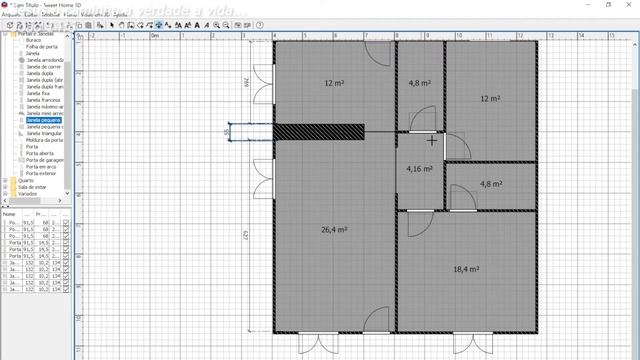640x360 pixels.
Task: Toggle checkbox of first 'Ja...' furniture row
Action: tap(66, 262)
